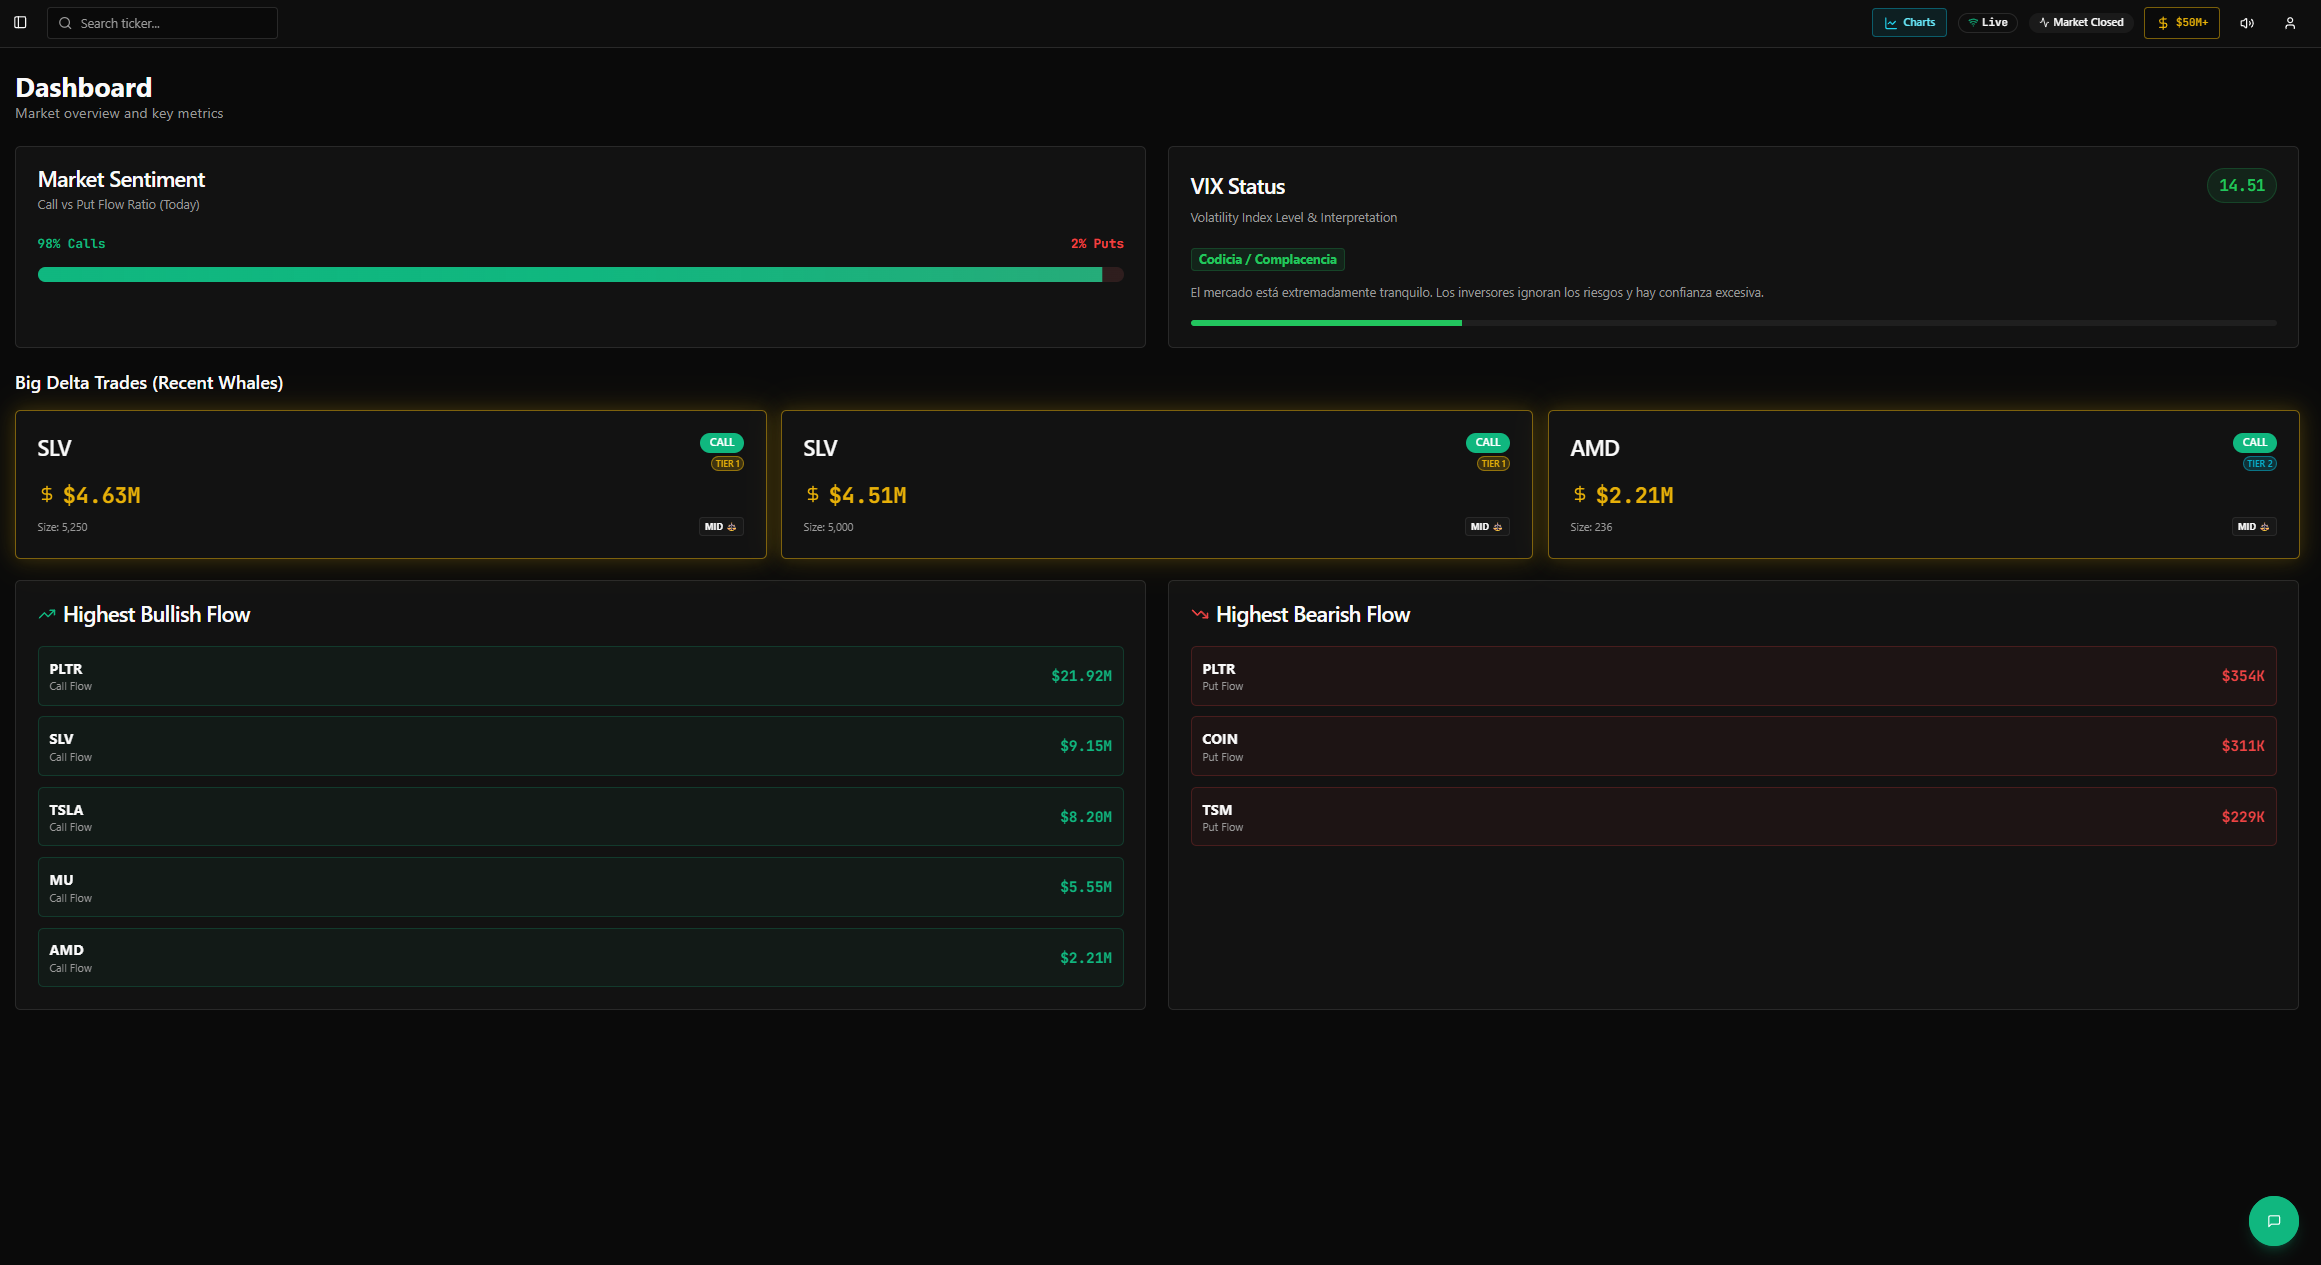This screenshot has width=2321, height=1265.
Task: Open the Charts view
Action: coord(1908,22)
